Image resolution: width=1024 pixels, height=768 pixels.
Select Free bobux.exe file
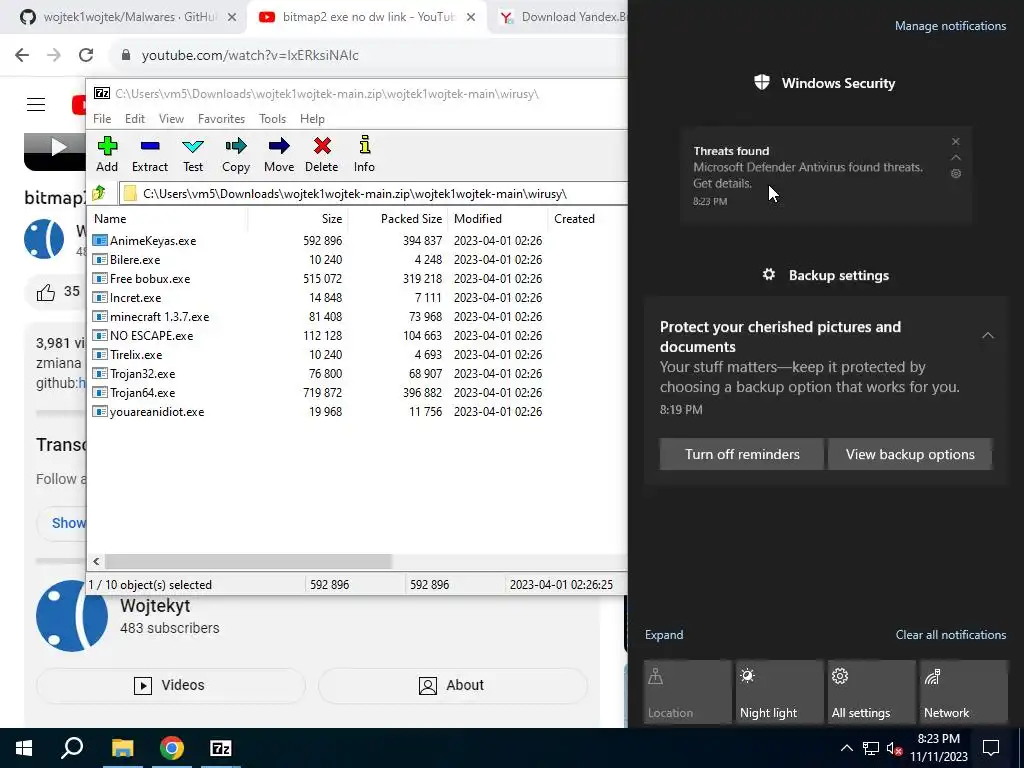pos(150,279)
